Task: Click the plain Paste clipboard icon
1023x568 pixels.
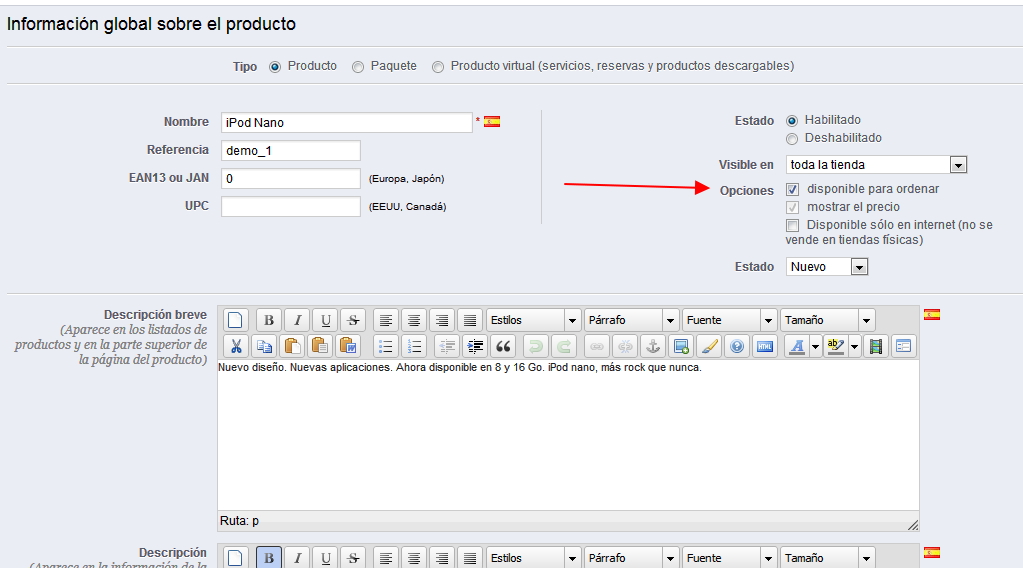Action: pos(292,346)
